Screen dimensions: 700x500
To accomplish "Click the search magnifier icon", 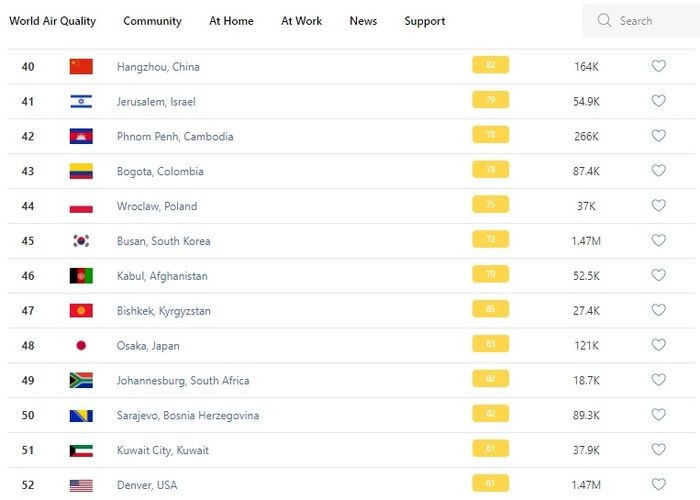I will [604, 20].
